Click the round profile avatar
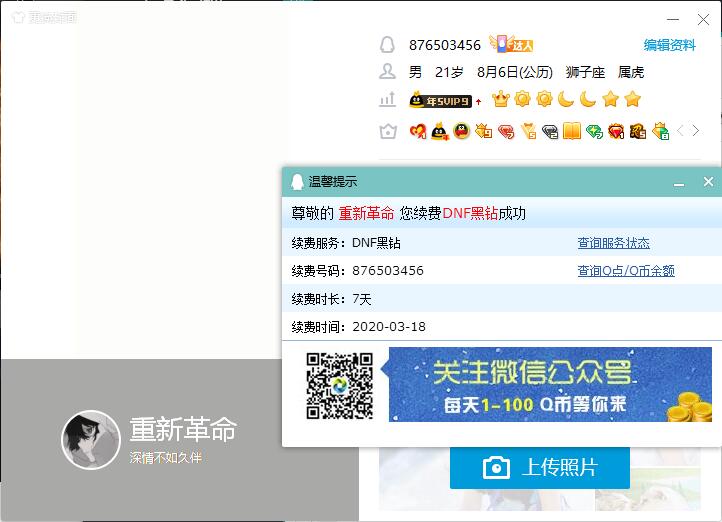 coord(91,440)
